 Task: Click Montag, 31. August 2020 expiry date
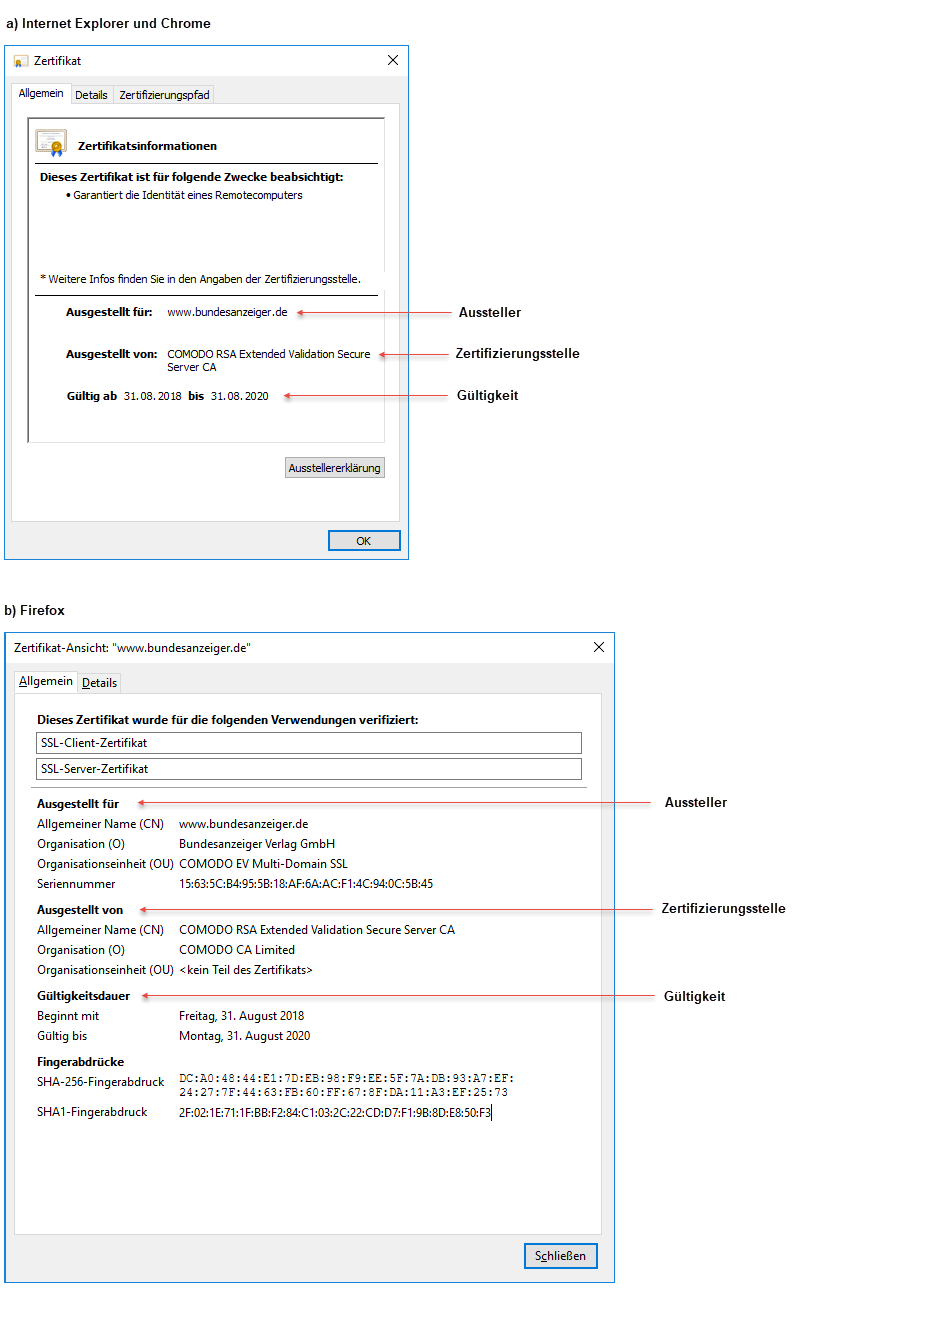pyautogui.click(x=244, y=1036)
